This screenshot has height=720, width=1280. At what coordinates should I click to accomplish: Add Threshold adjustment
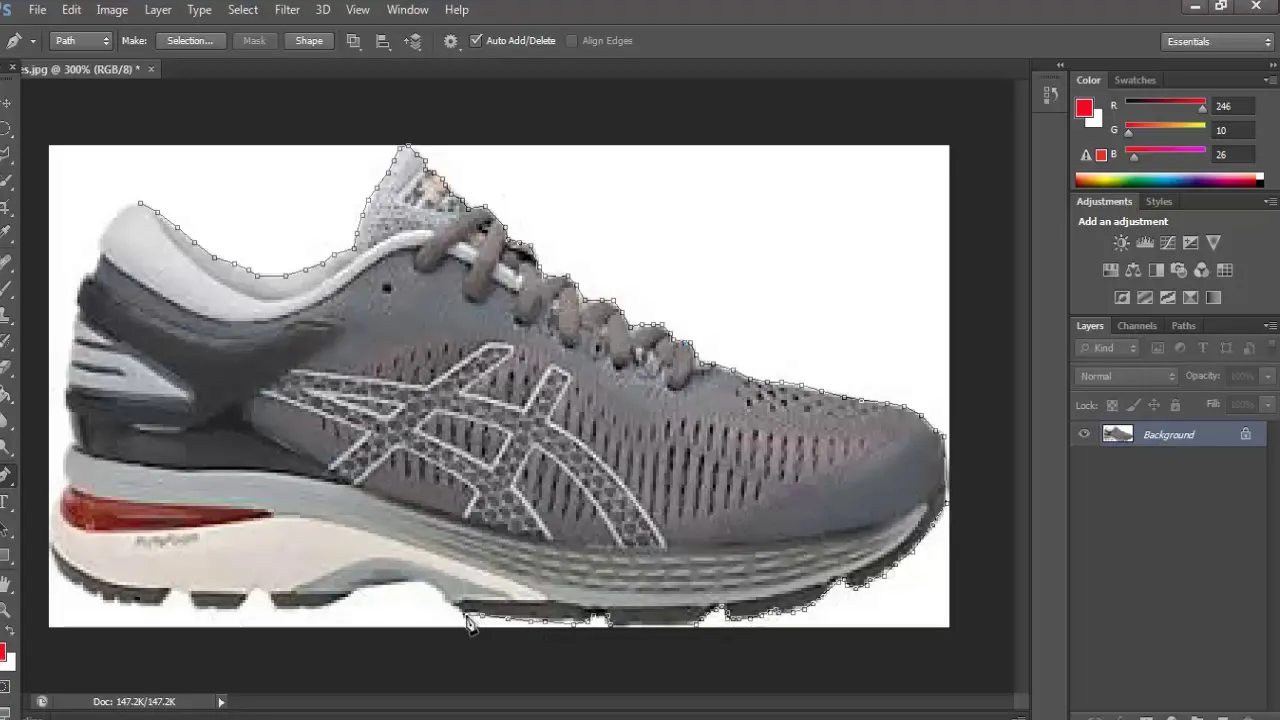(x=1167, y=297)
